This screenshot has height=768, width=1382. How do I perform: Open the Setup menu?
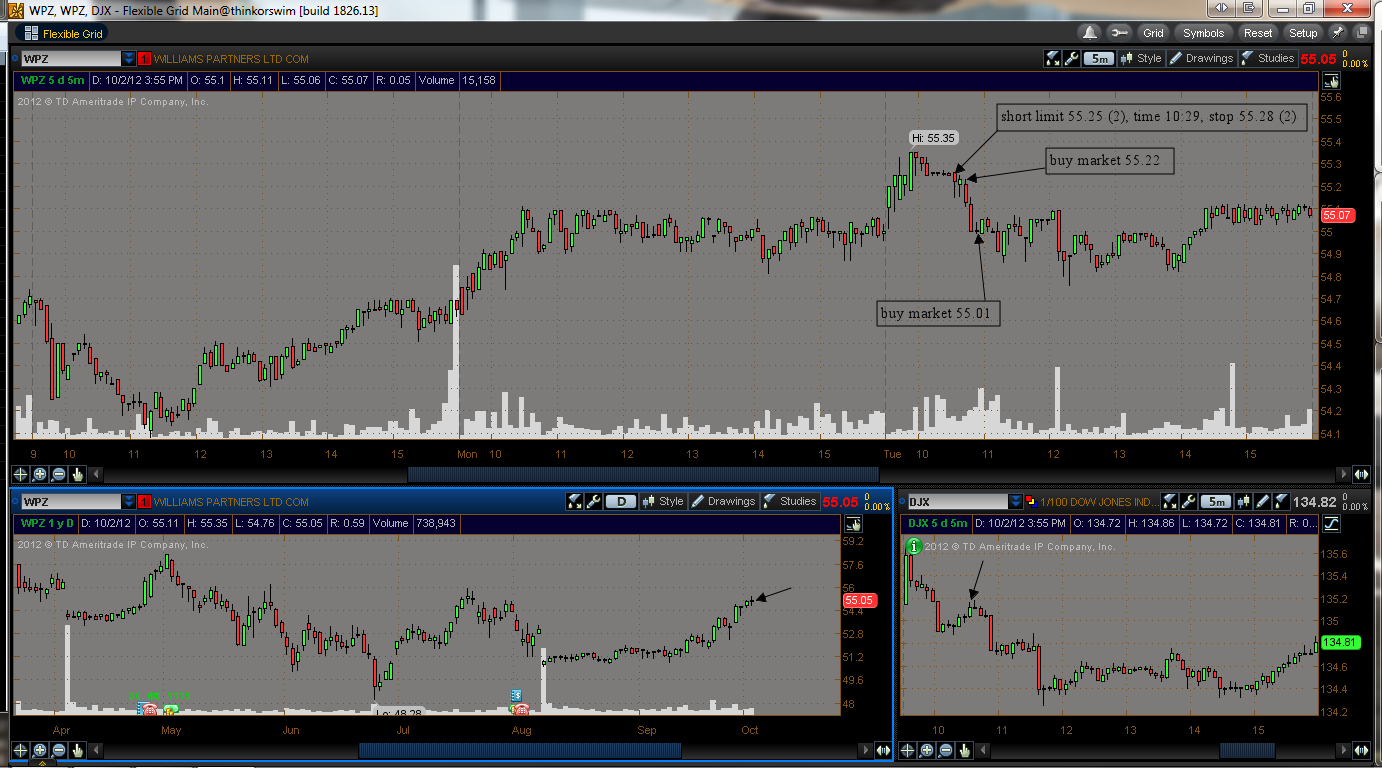point(1303,33)
